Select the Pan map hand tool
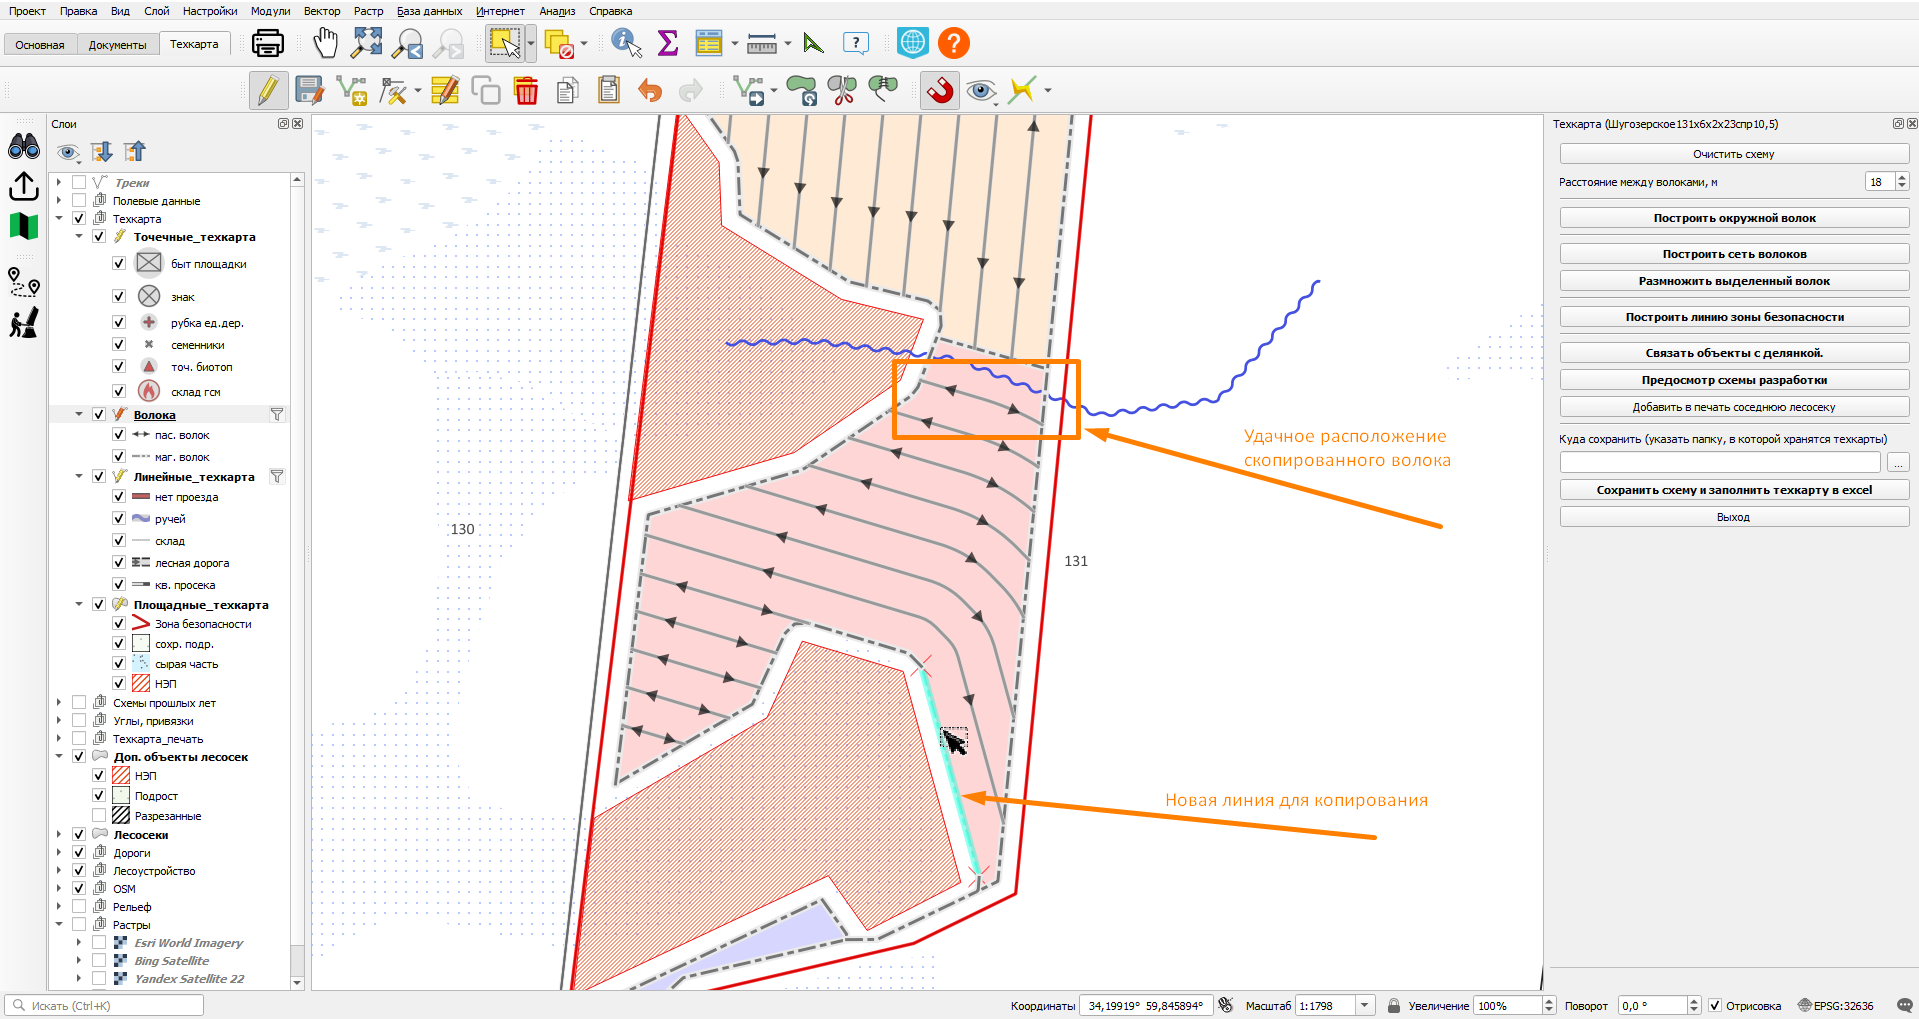1919x1019 pixels. [325, 43]
